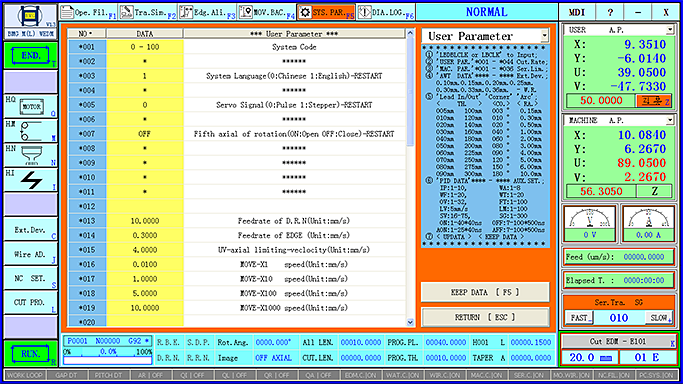Toggle GAP DT status button

coord(67,375)
